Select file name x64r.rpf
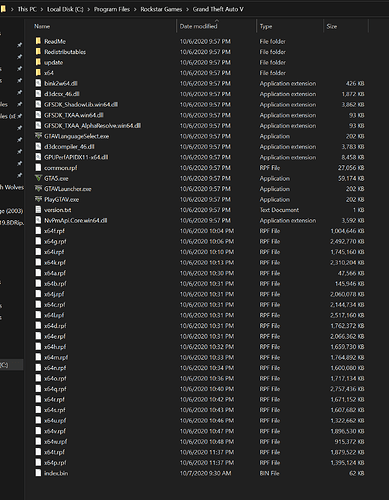This screenshot has height=500, width=389. click(x=54, y=399)
